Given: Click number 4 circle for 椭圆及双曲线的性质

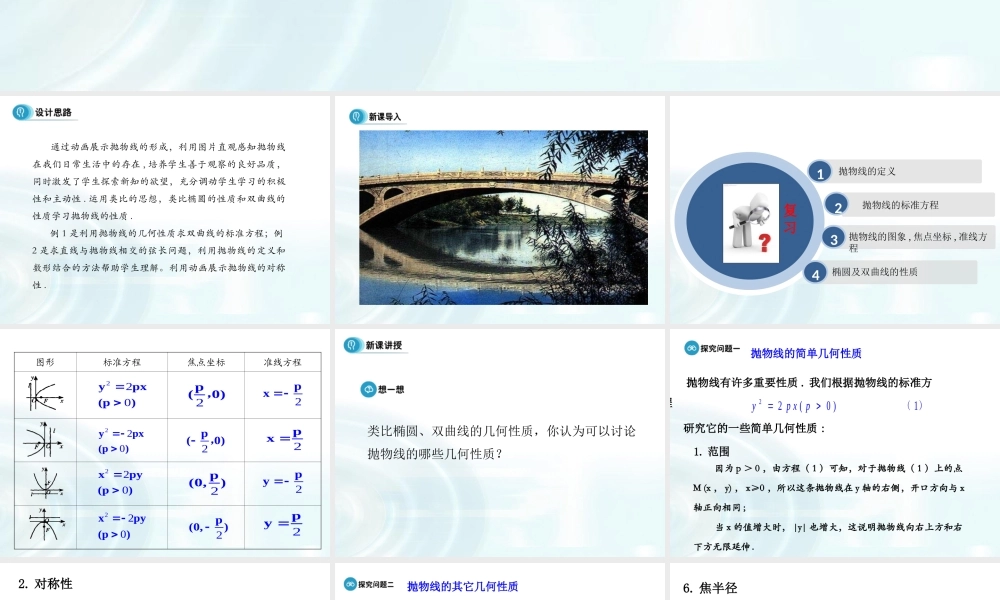Looking at the screenshot, I should coord(815,273).
